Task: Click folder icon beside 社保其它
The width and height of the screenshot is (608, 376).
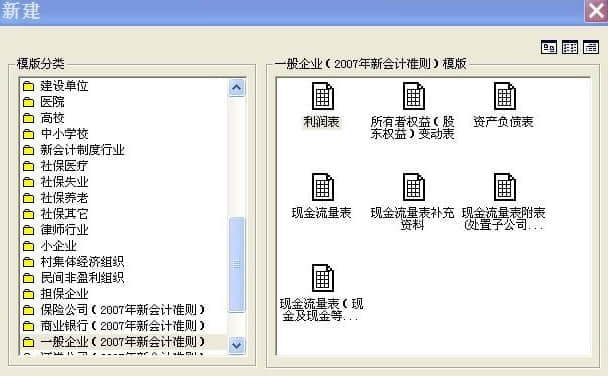Action: (28, 214)
